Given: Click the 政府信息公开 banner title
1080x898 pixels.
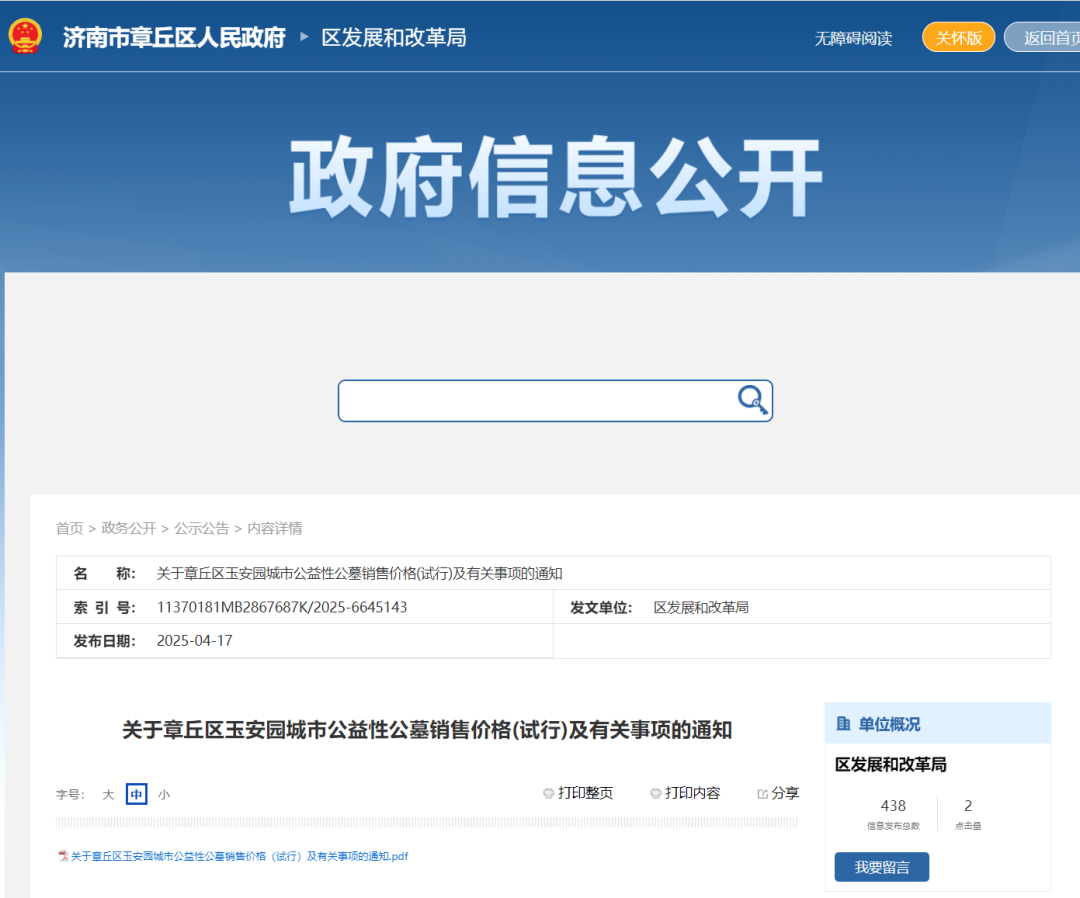Looking at the screenshot, I should coord(556,177).
